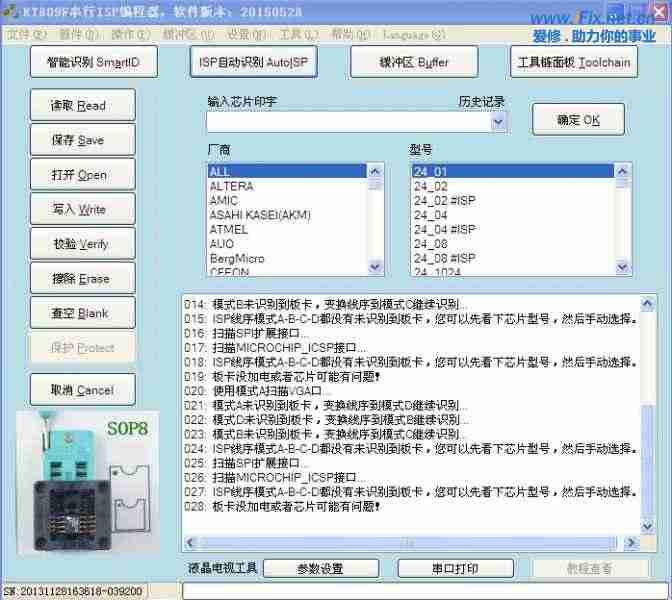
Task: Click the 保存 Save button
Action: point(83,140)
